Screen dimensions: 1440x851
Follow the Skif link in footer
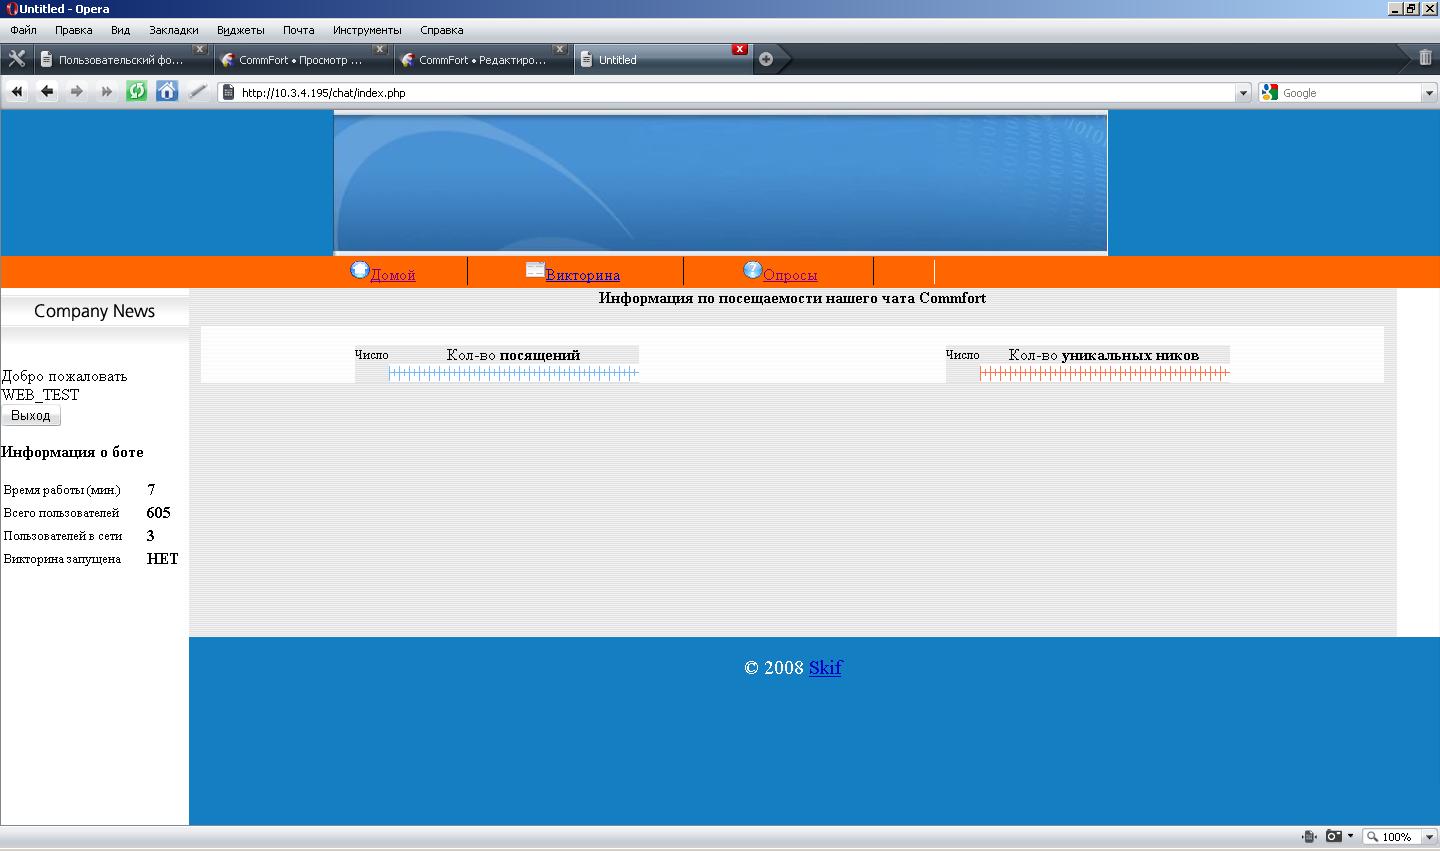(825, 667)
